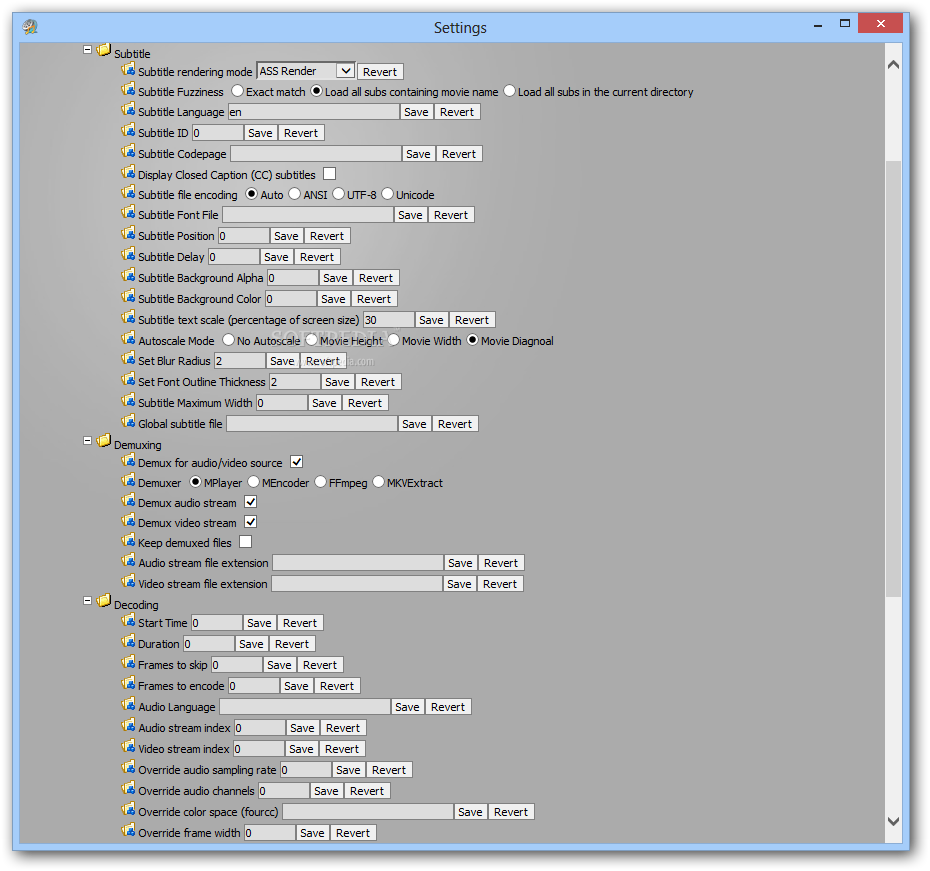Click the icon beside Subtitle ID

click(128, 131)
